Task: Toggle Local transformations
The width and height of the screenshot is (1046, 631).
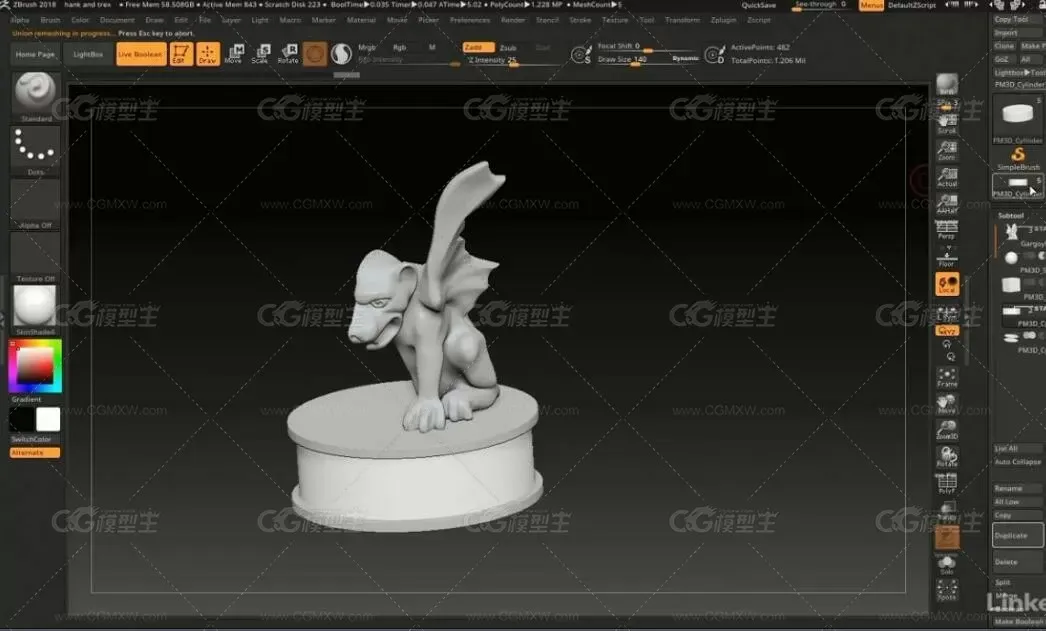Action: click(x=947, y=283)
